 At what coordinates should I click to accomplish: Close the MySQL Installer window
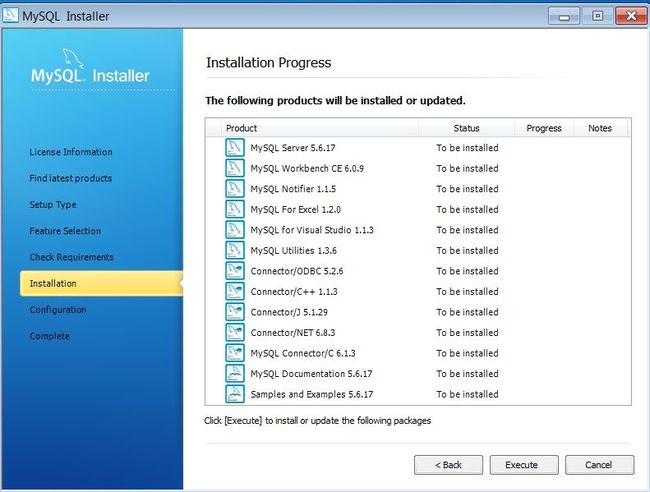(x=631, y=16)
